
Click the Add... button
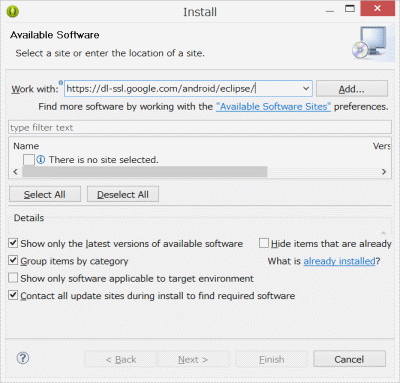click(x=352, y=89)
